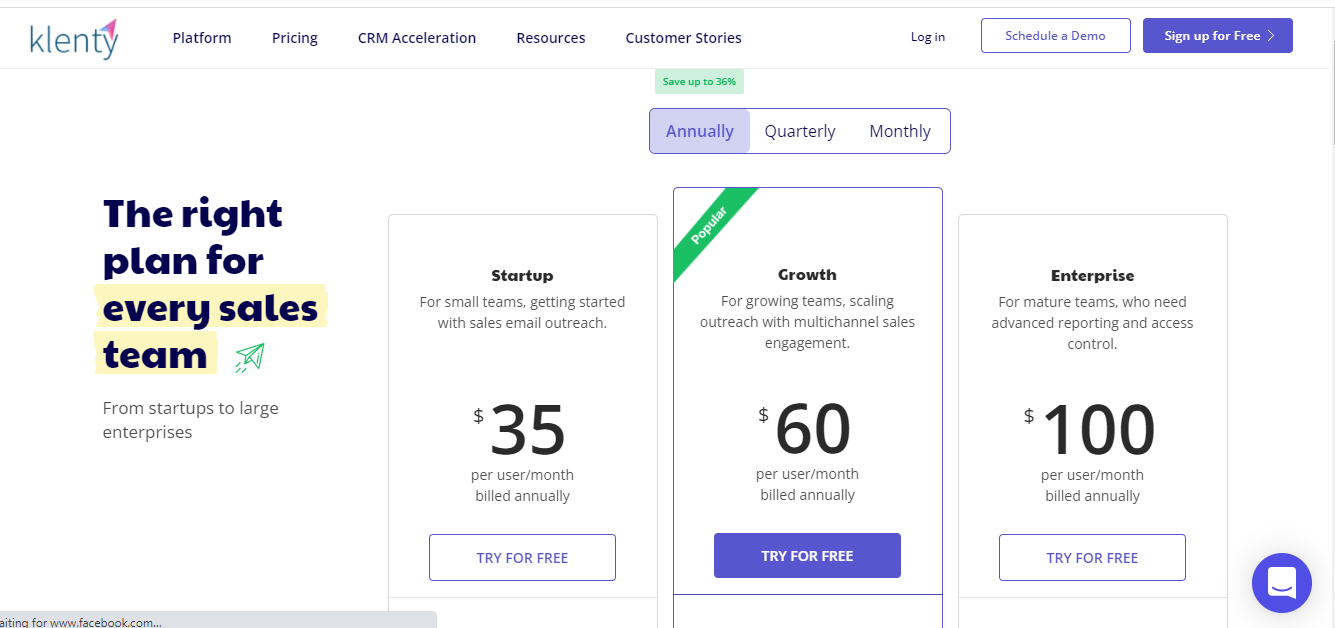Click Try for Free under Growth plan
This screenshot has height=628, width=1335.
click(x=807, y=555)
